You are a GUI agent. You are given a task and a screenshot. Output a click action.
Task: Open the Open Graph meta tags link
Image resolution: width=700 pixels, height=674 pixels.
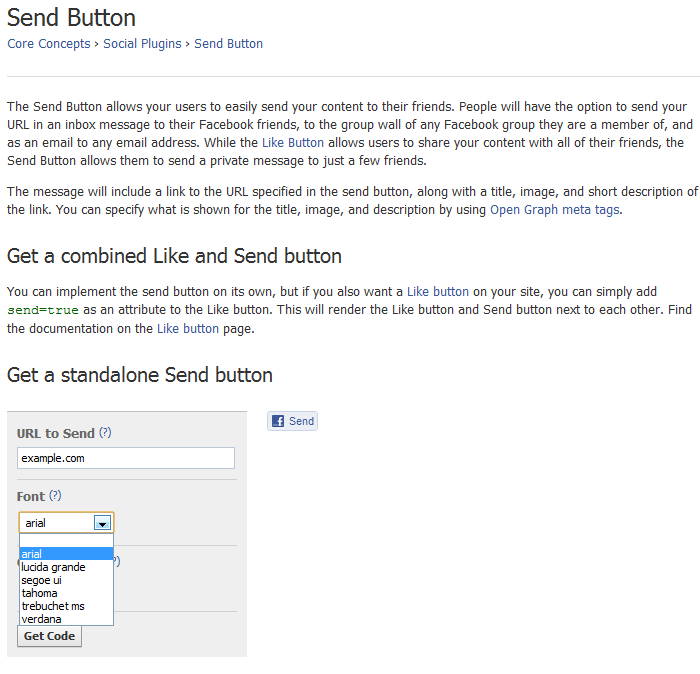tap(555, 209)
